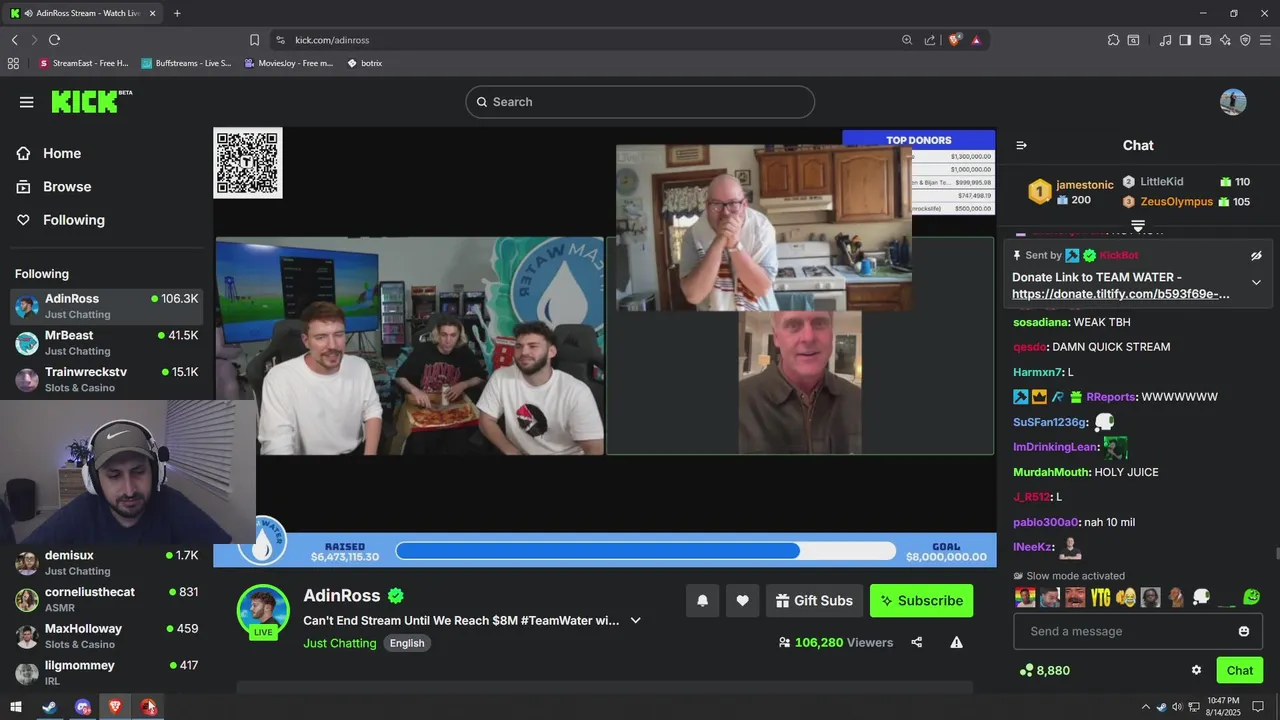
Task: Open the browser main menu
Action: click(1265, 40)
